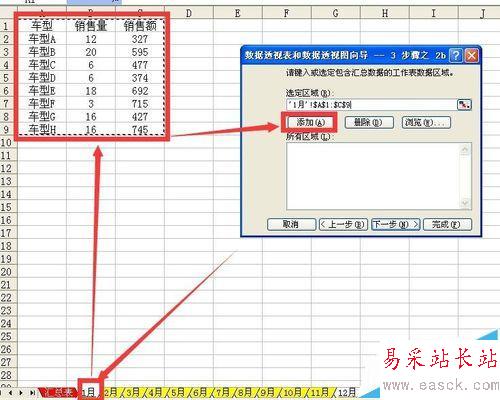Click into the 选定区域 range input field
Viewport: 500px width, 400px height.
371,105
